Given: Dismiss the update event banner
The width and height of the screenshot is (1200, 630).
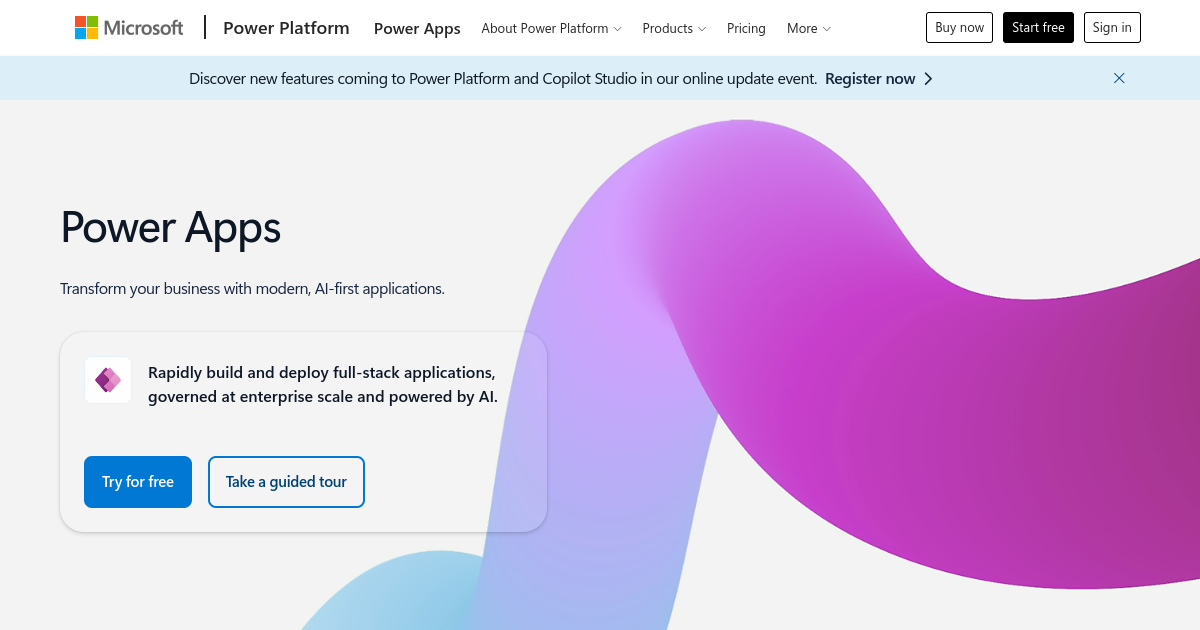Looking at the screenshot, I should point(1119,78).
